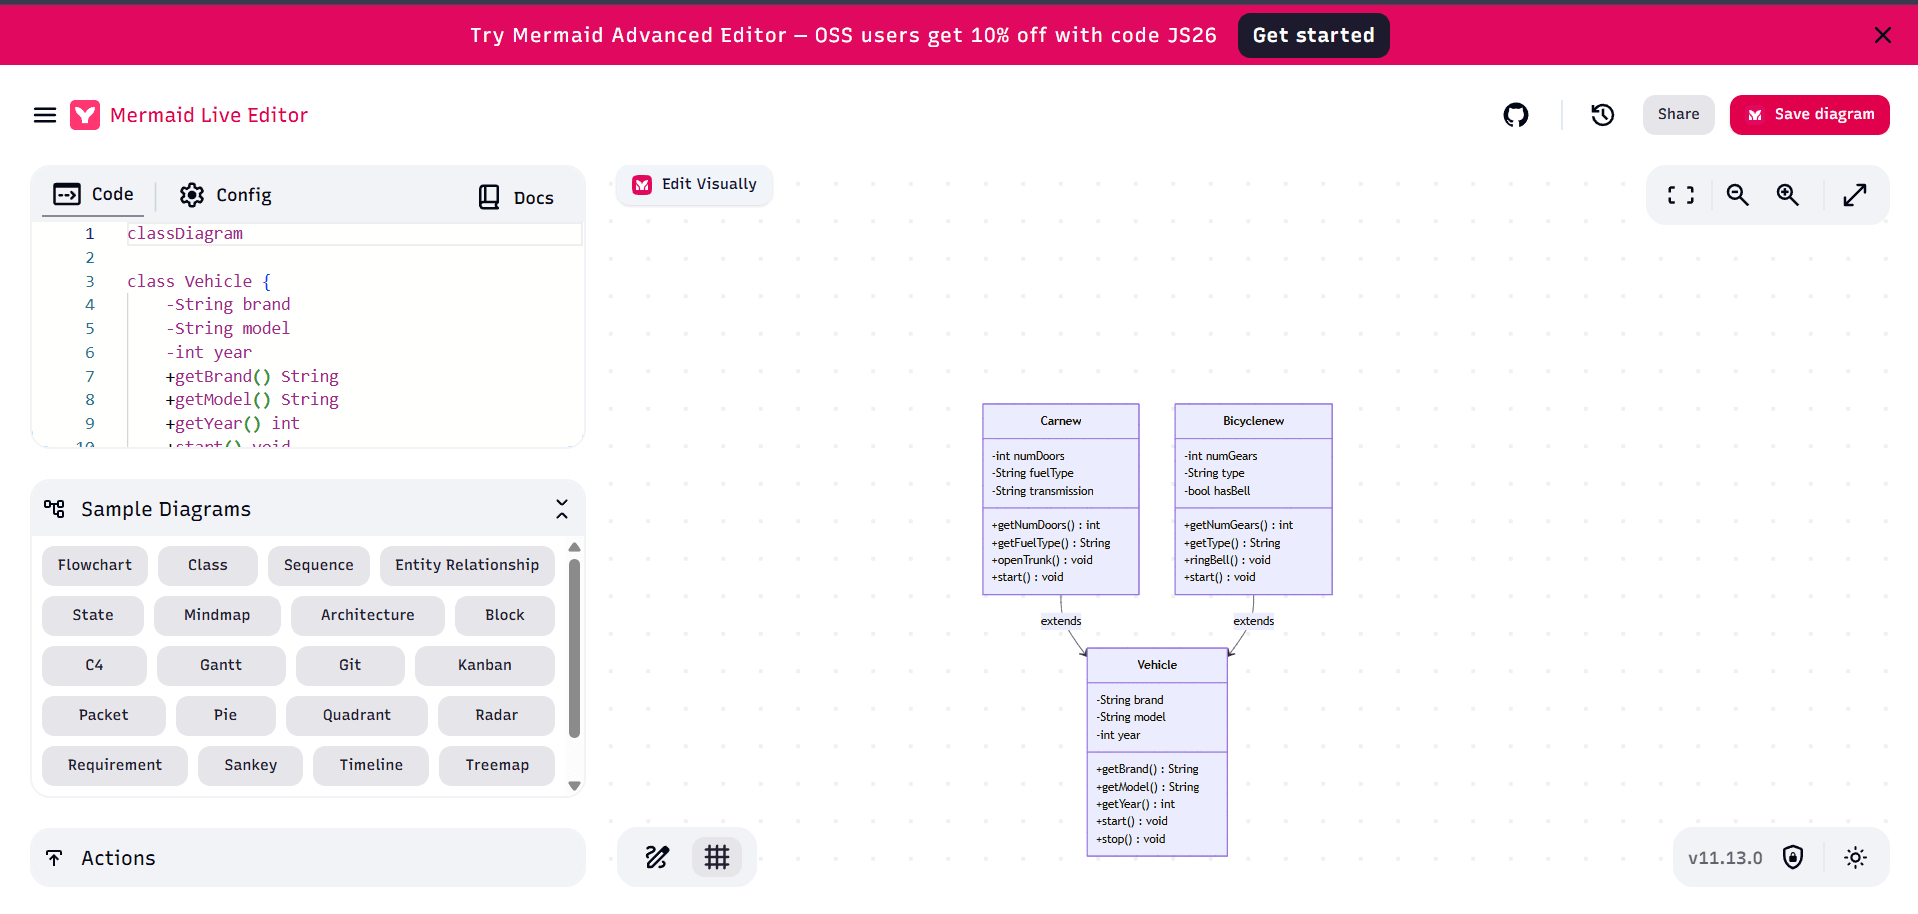Load the Sankey sample diagram
This screenshot has width=1918, height=914.
pyautogui.click(x=251, y=766)
